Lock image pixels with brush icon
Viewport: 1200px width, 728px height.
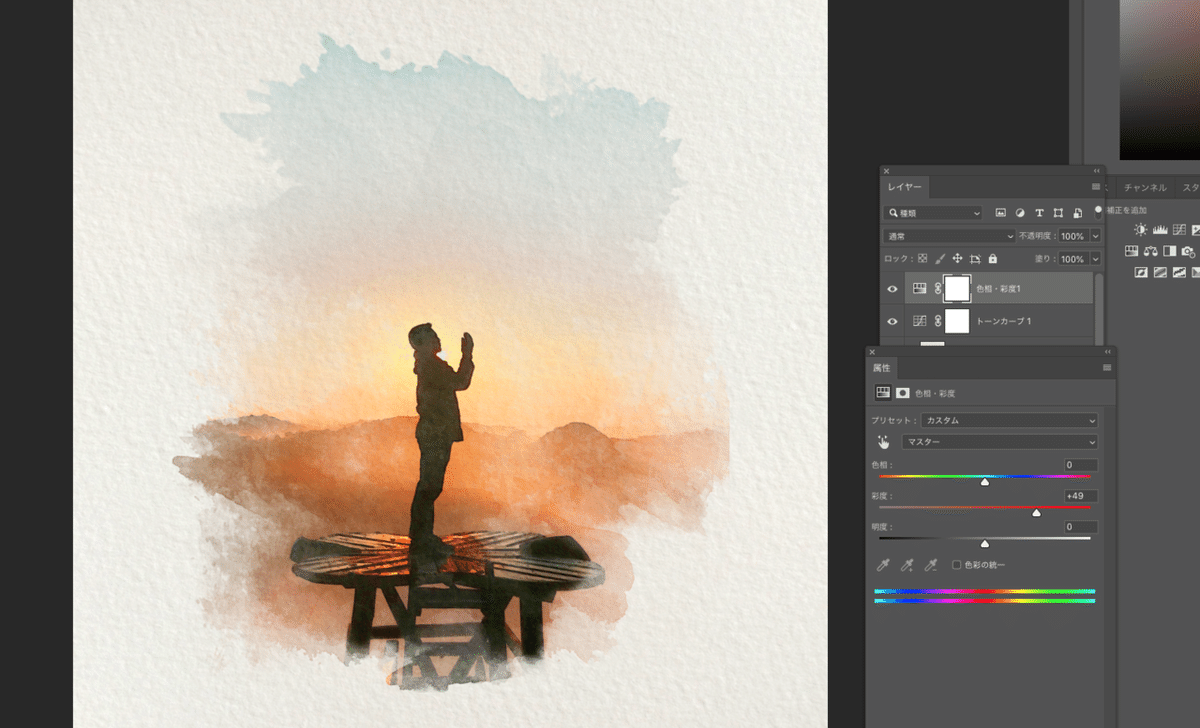[x=940, y=258]
